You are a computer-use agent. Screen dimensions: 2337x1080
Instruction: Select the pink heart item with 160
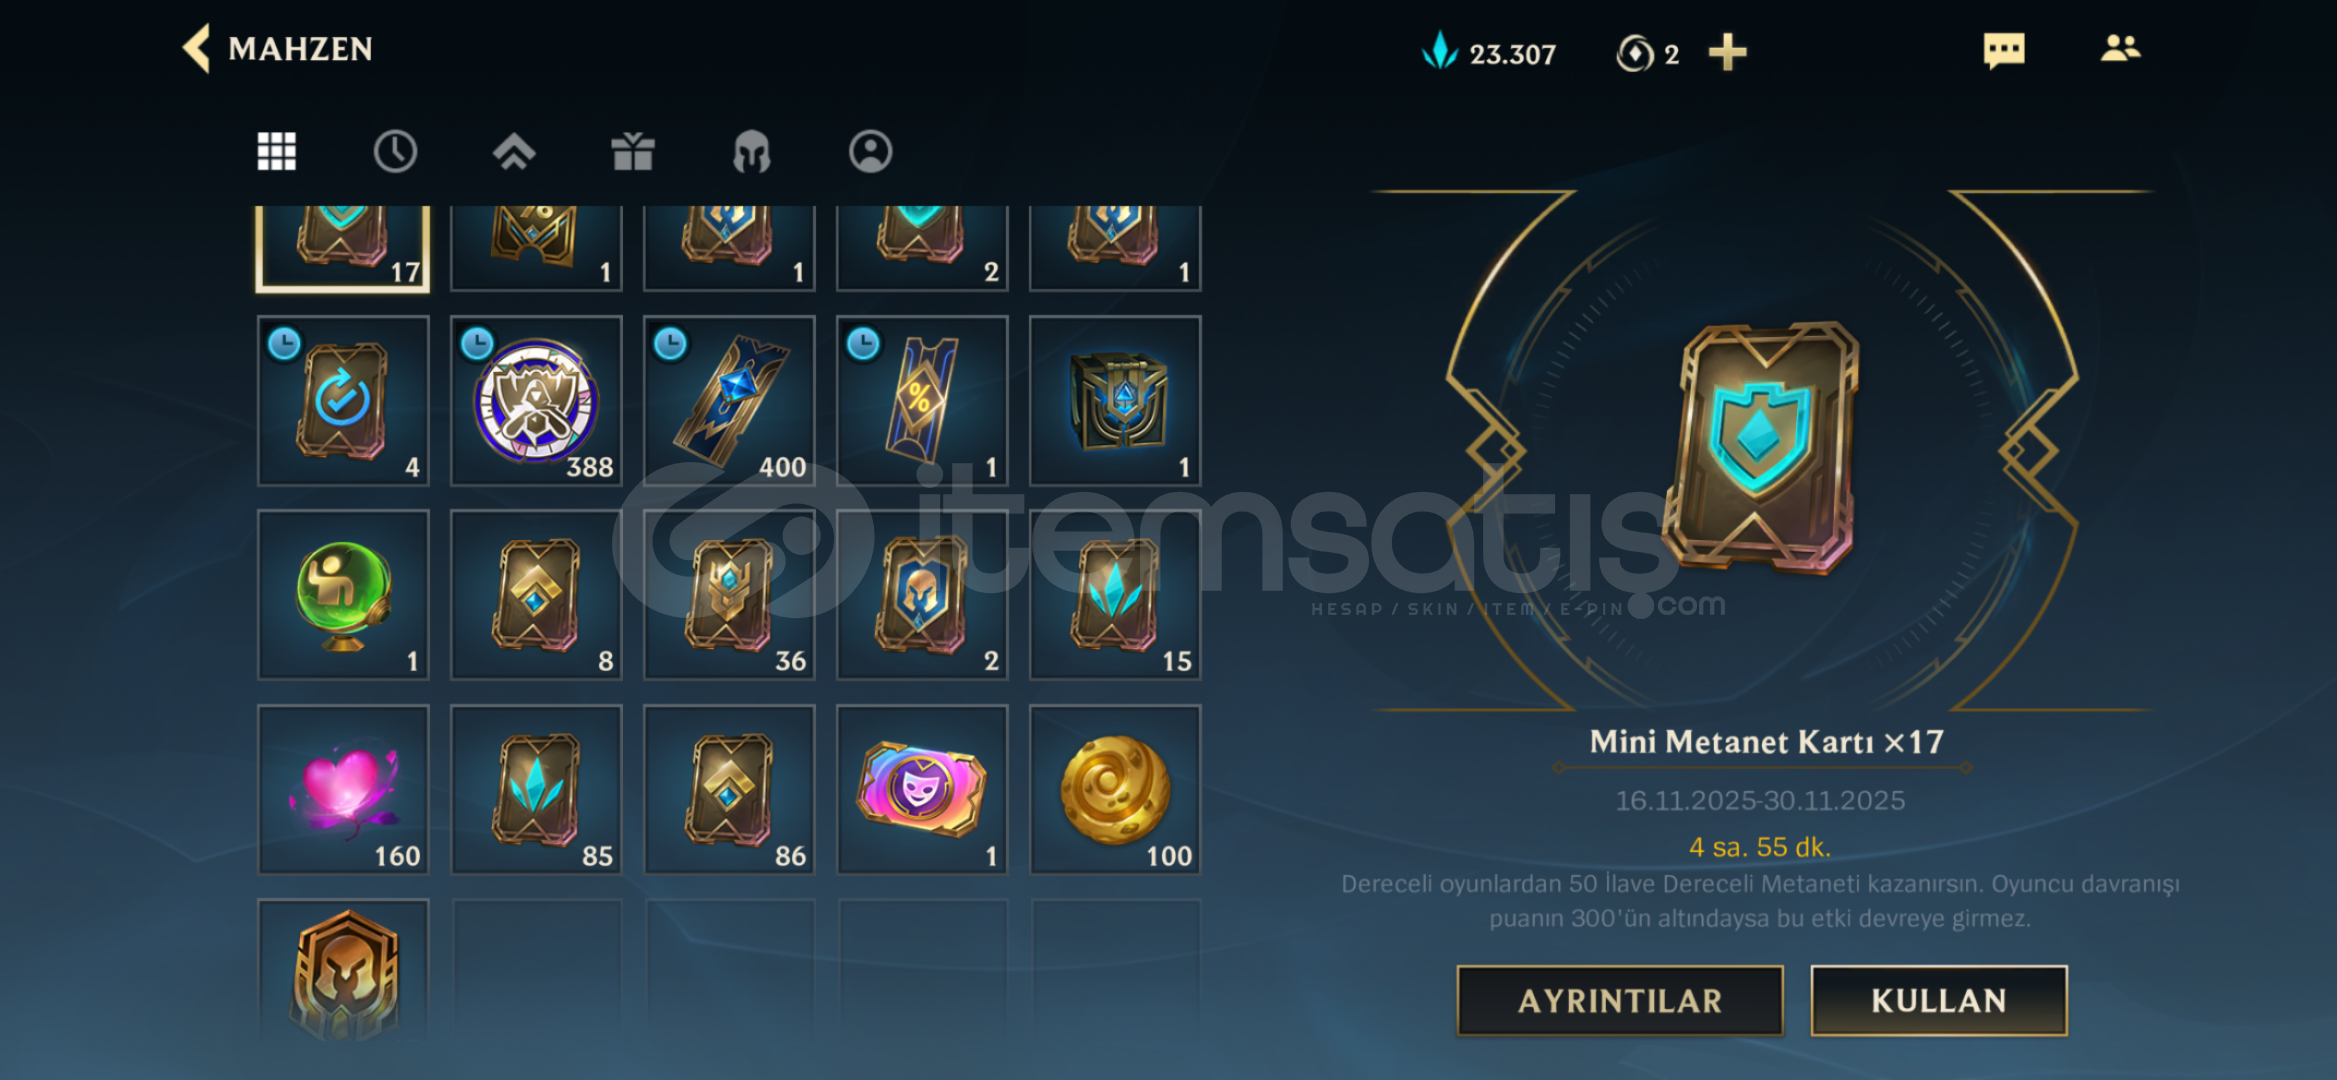click(343, 790)
